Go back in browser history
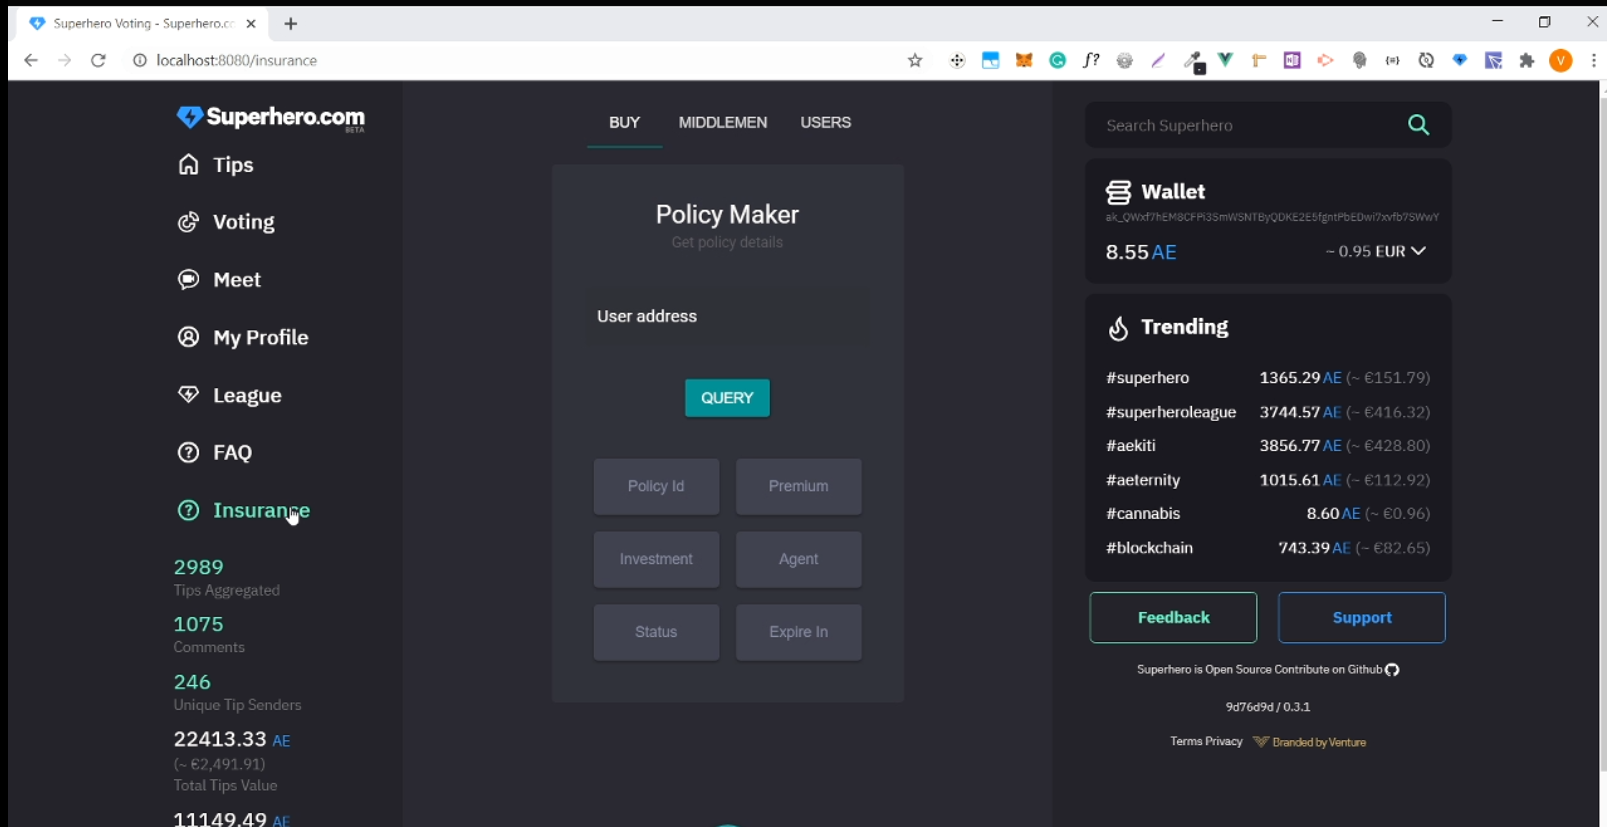The width and height of the screenshot is (1607, 827). pos(31,61)
